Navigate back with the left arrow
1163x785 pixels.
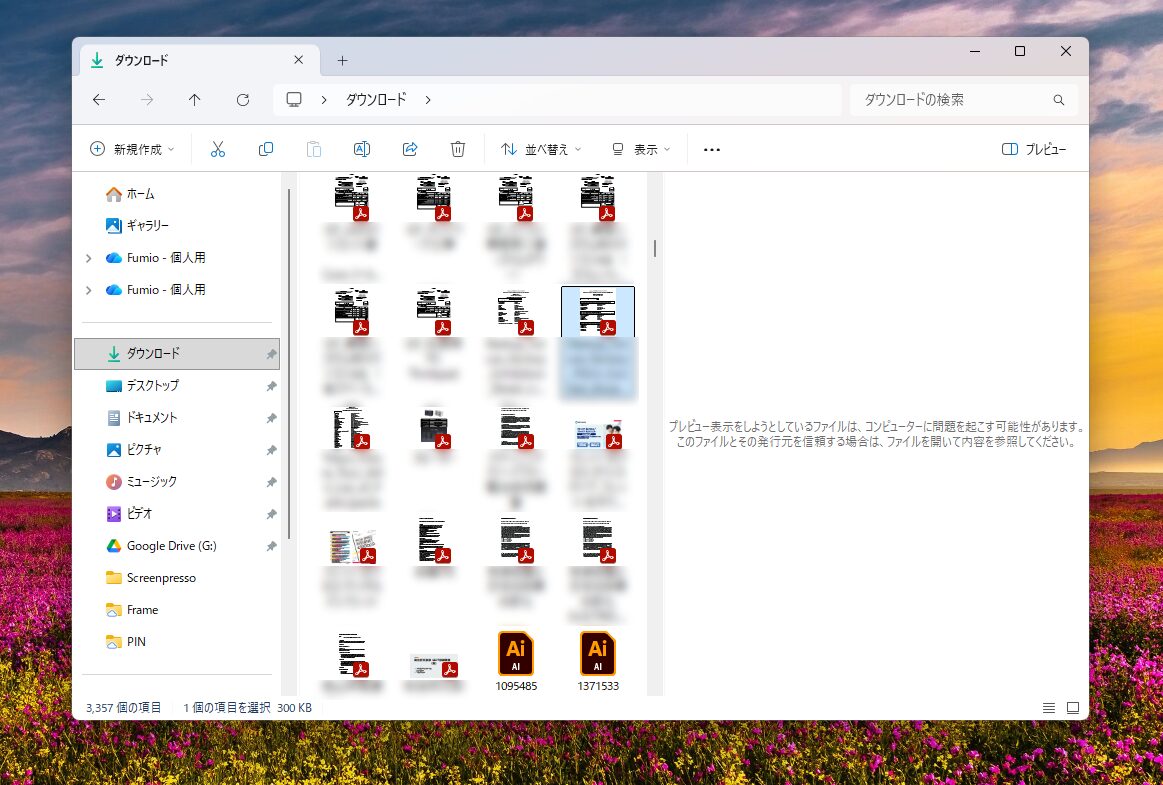(99, 100)
